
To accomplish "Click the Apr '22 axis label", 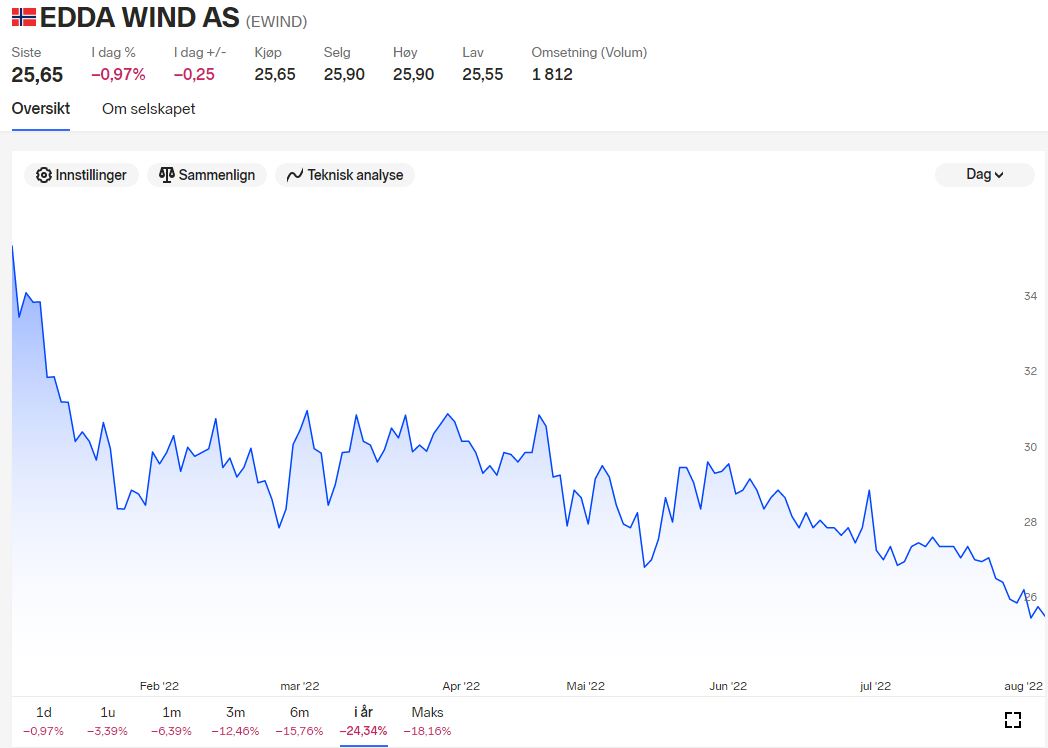I will (x=461, y=686).
